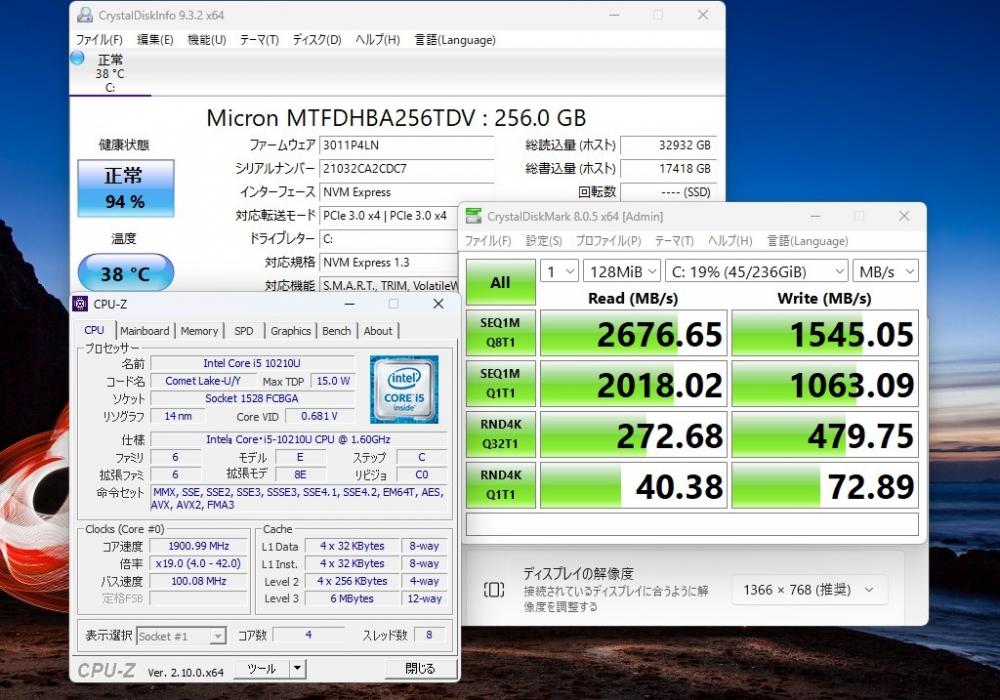
Task: Close the CPU-Z window
Action: [x=438, y=304]
